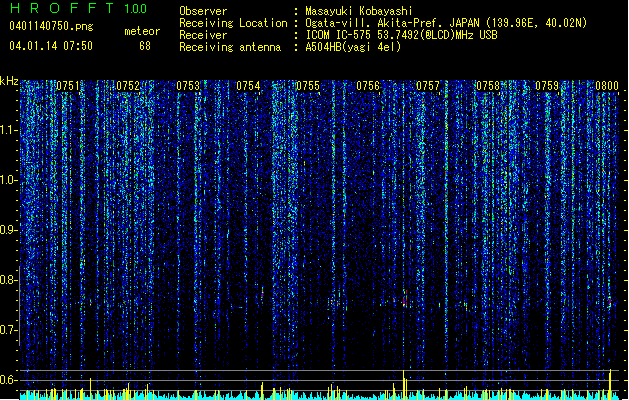Click the 0759 time marker
Screen dimensions: 629x400
547,86
